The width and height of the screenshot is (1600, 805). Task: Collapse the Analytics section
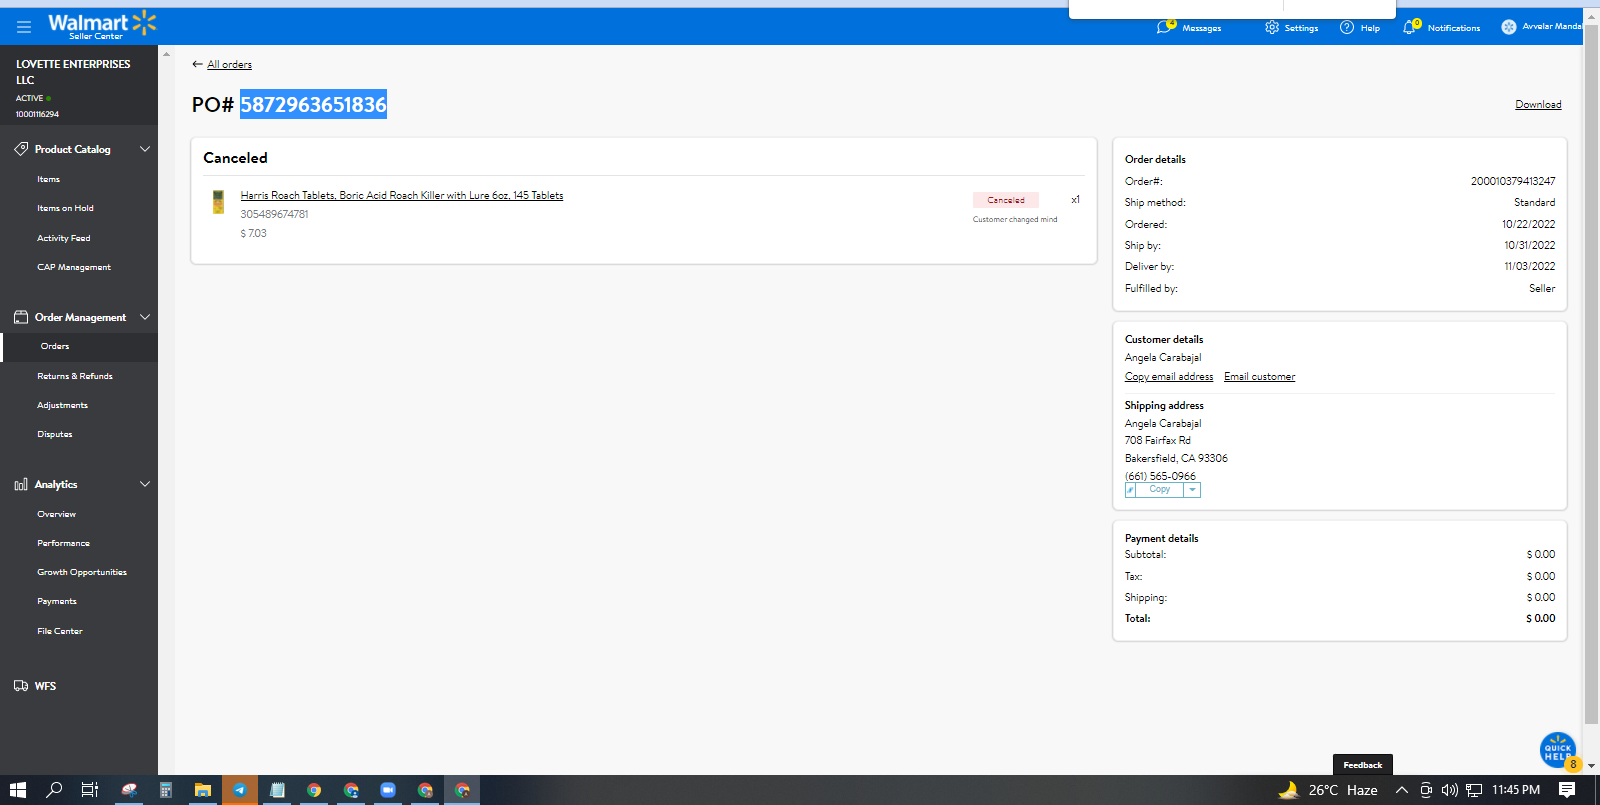(x=145, y=484)
